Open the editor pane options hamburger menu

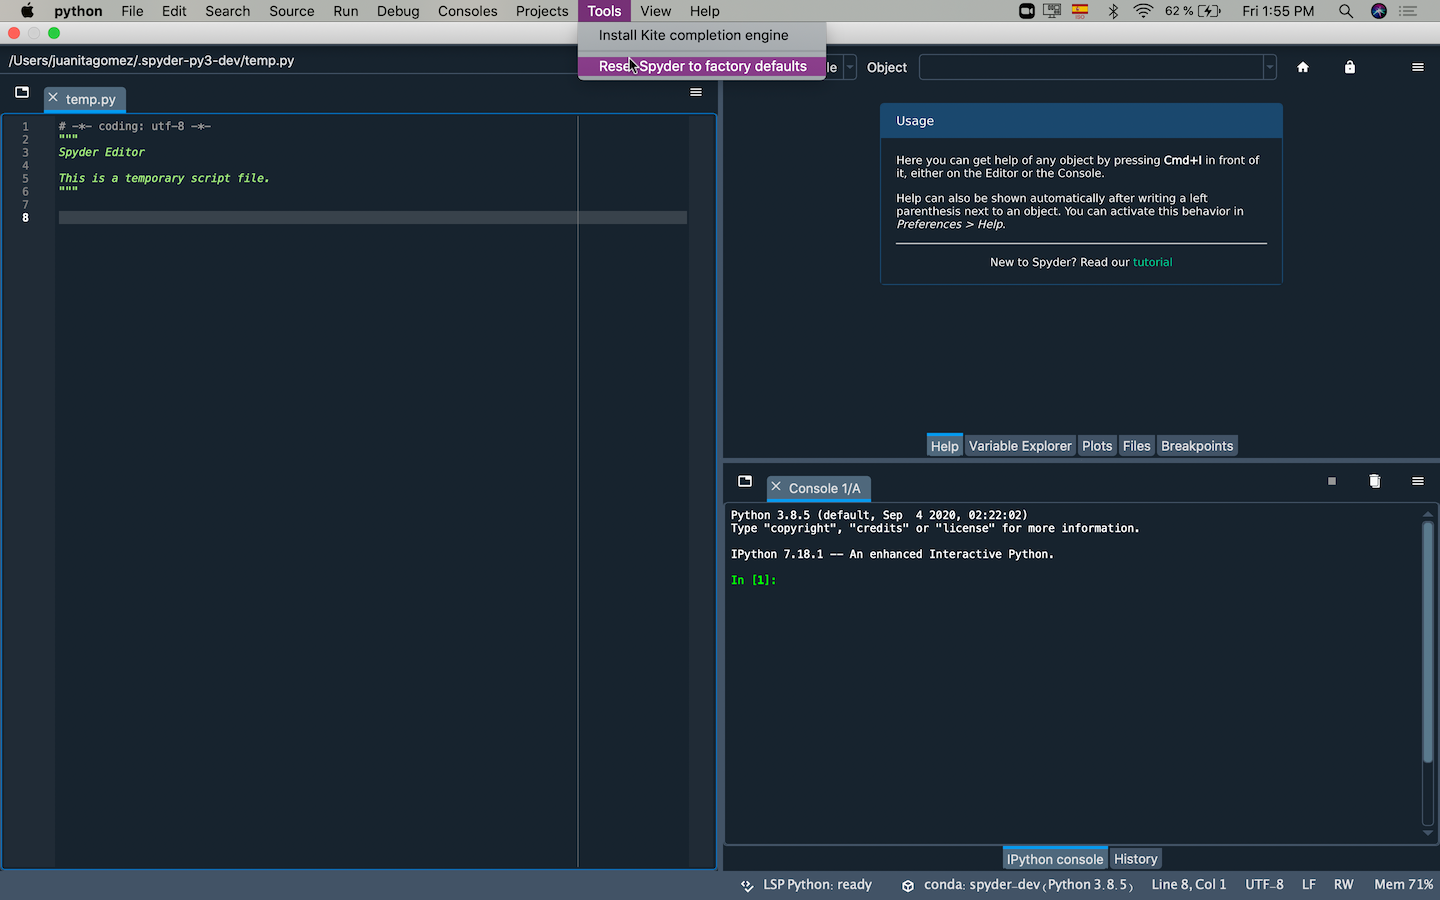coord(696,92)
